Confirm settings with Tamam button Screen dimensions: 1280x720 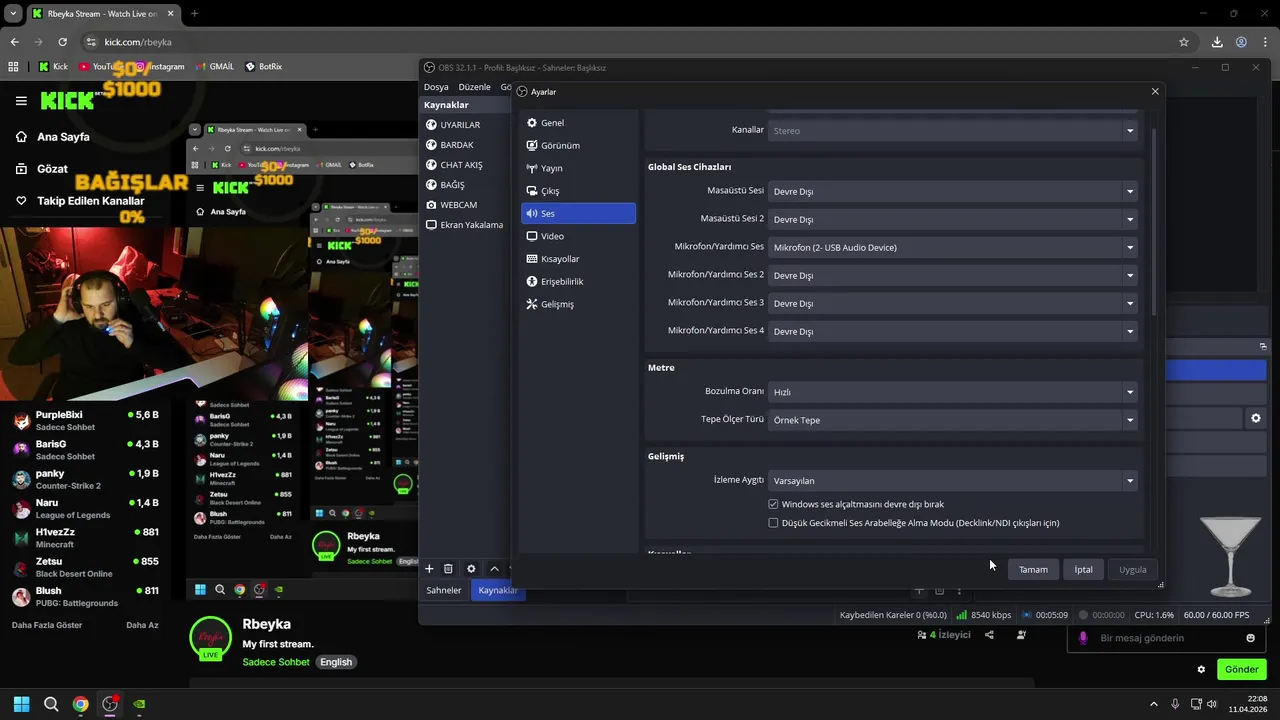click(x=1033, y=569)
